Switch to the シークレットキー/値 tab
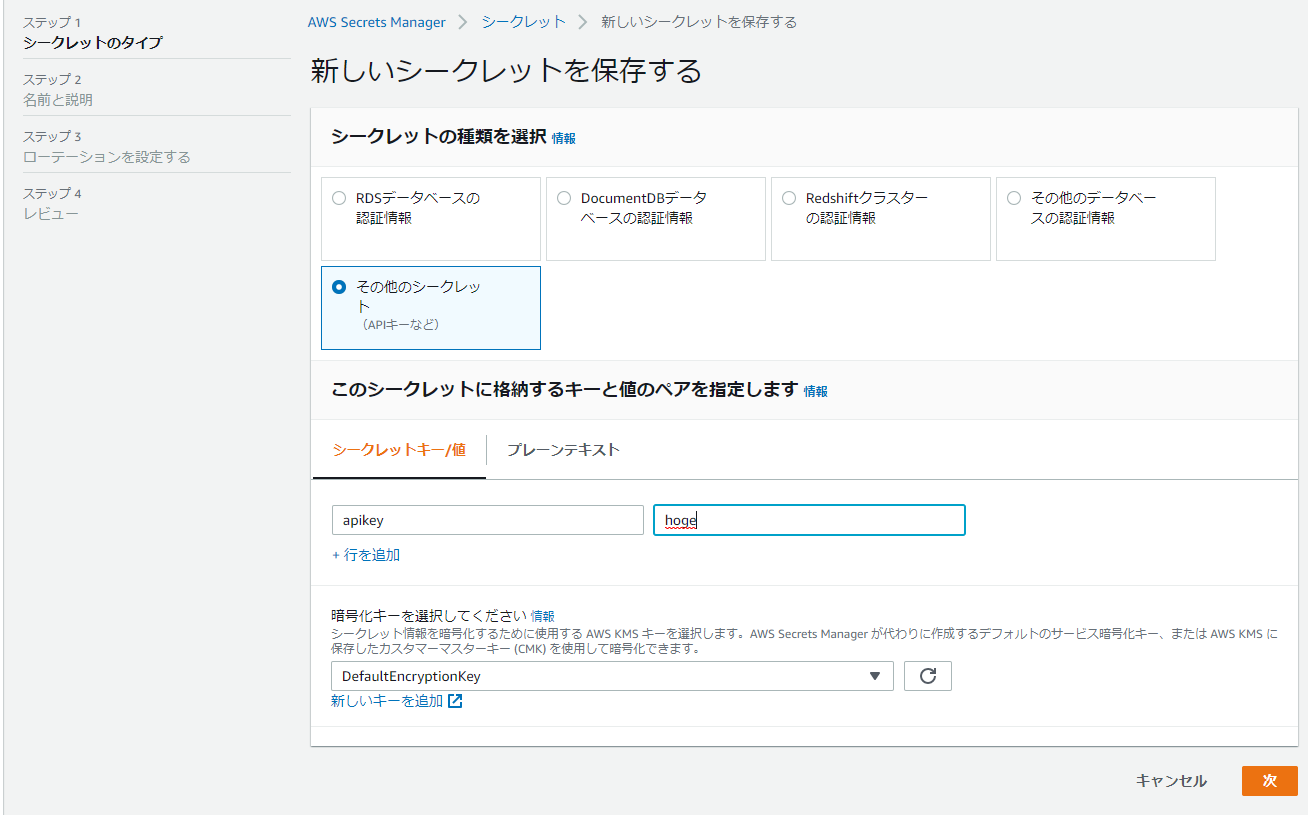This screenshot has height=815, width=1308. [399, 450]
